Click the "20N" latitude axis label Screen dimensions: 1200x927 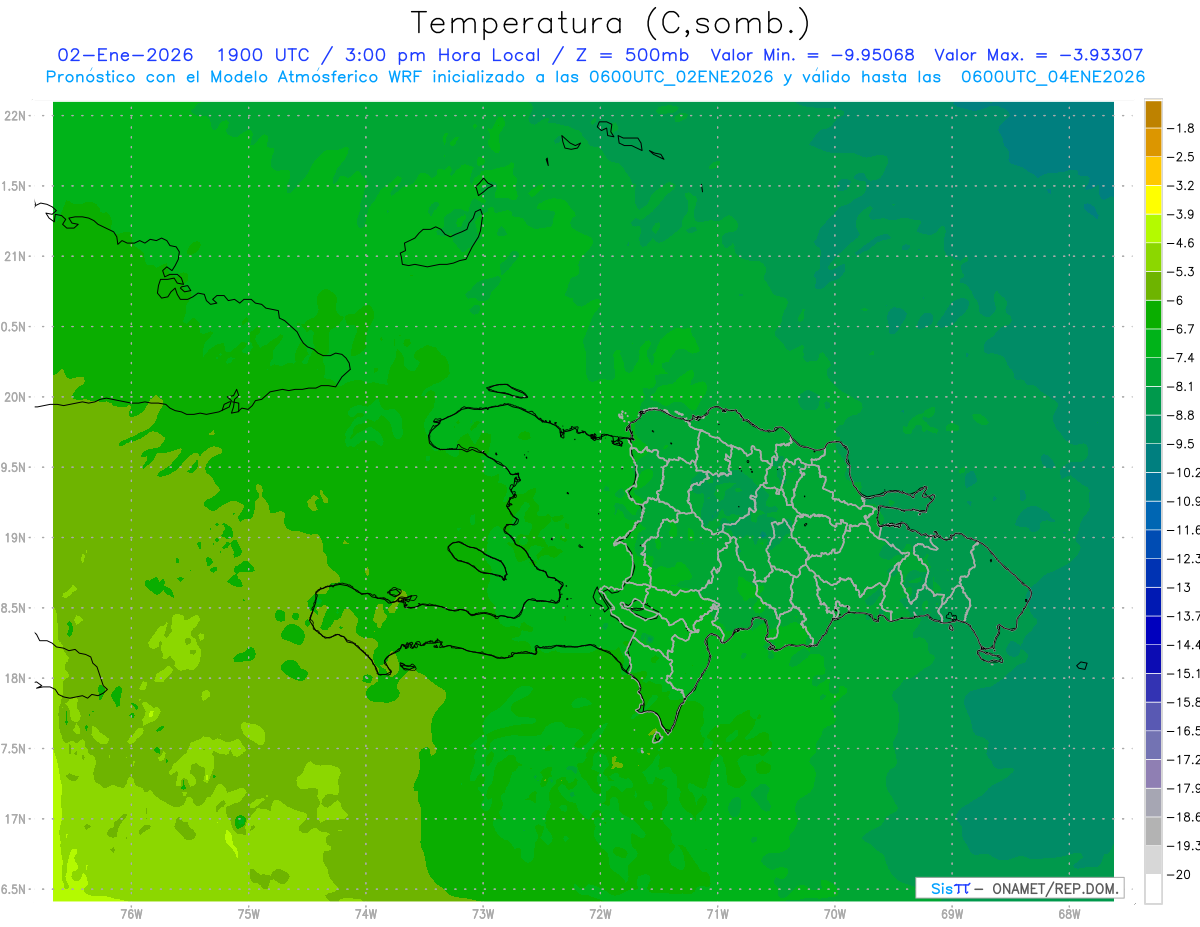16,397
